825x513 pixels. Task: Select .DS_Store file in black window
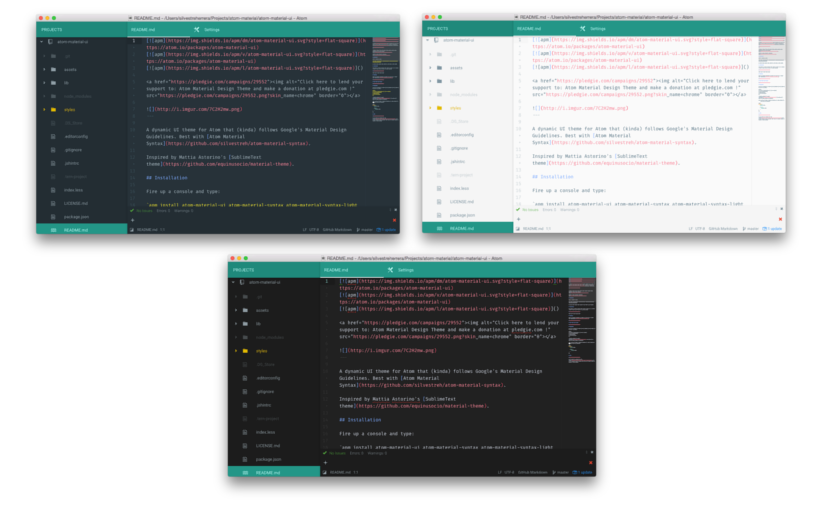coord(266,365)
